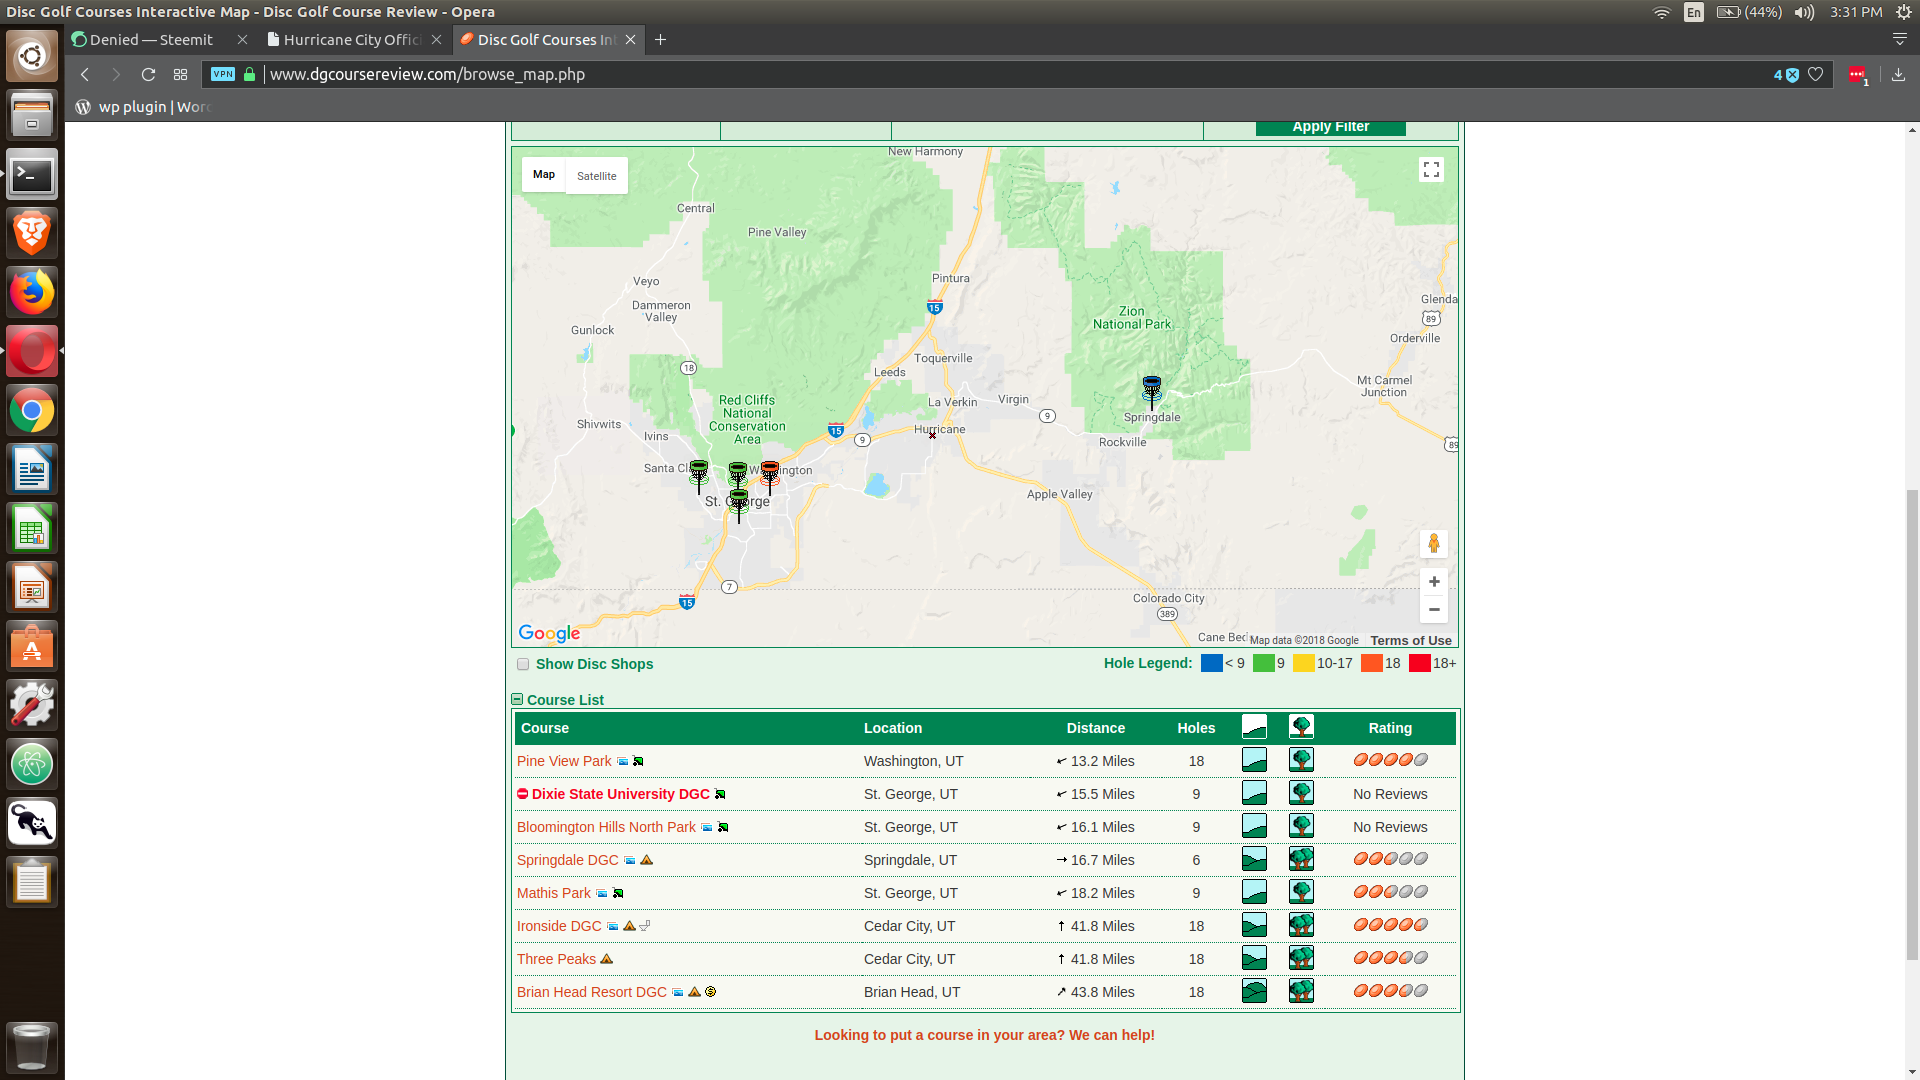Click the Apply Filter button

click(1331, 127)
